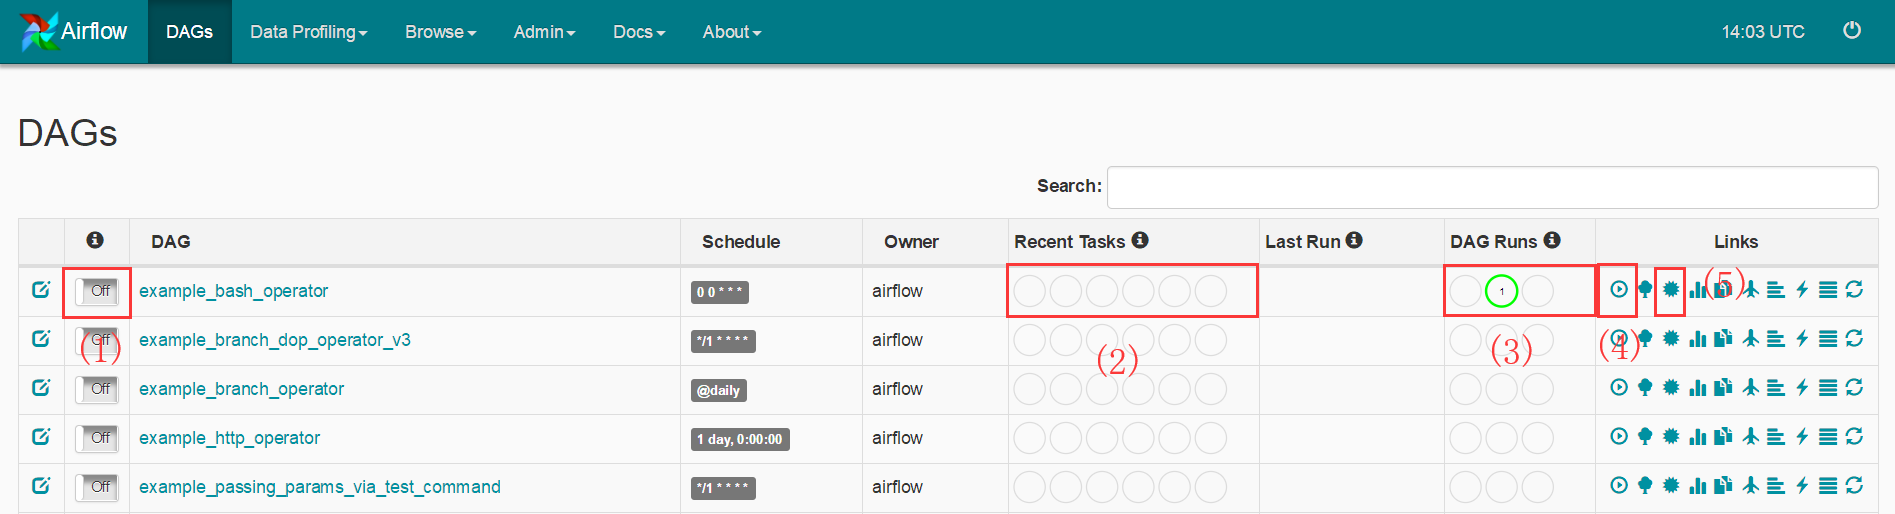The width and height of the screenshot is (1895, 514).
Task: Trigger the example_http_operator DAG
Action: pyautogui.click(x=1618, y=437)
